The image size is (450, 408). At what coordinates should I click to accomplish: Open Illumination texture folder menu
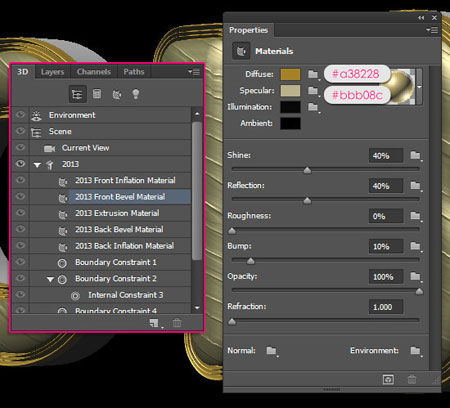[313, 107]
